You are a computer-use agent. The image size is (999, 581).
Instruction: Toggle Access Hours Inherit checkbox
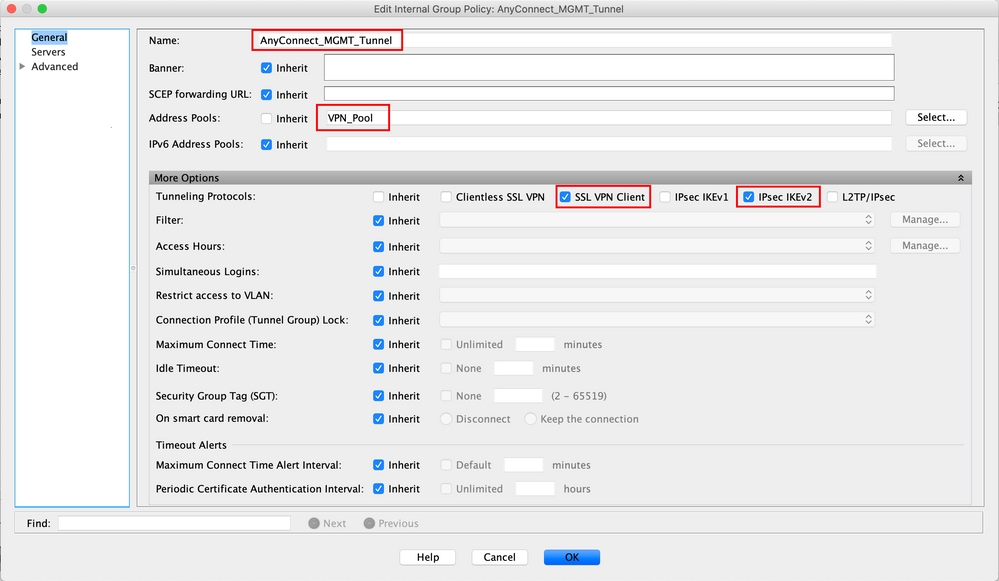378,247
